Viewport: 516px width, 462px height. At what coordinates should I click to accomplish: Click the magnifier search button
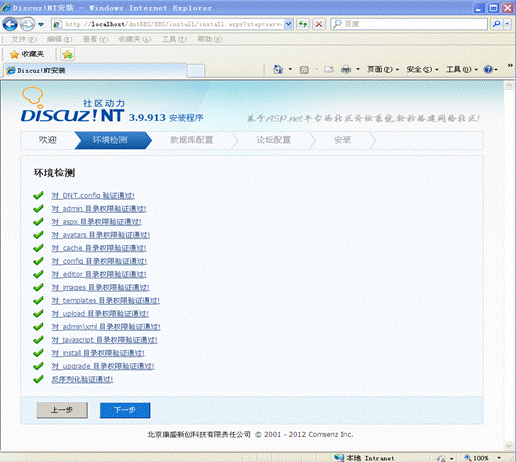(x=496, y=24)
